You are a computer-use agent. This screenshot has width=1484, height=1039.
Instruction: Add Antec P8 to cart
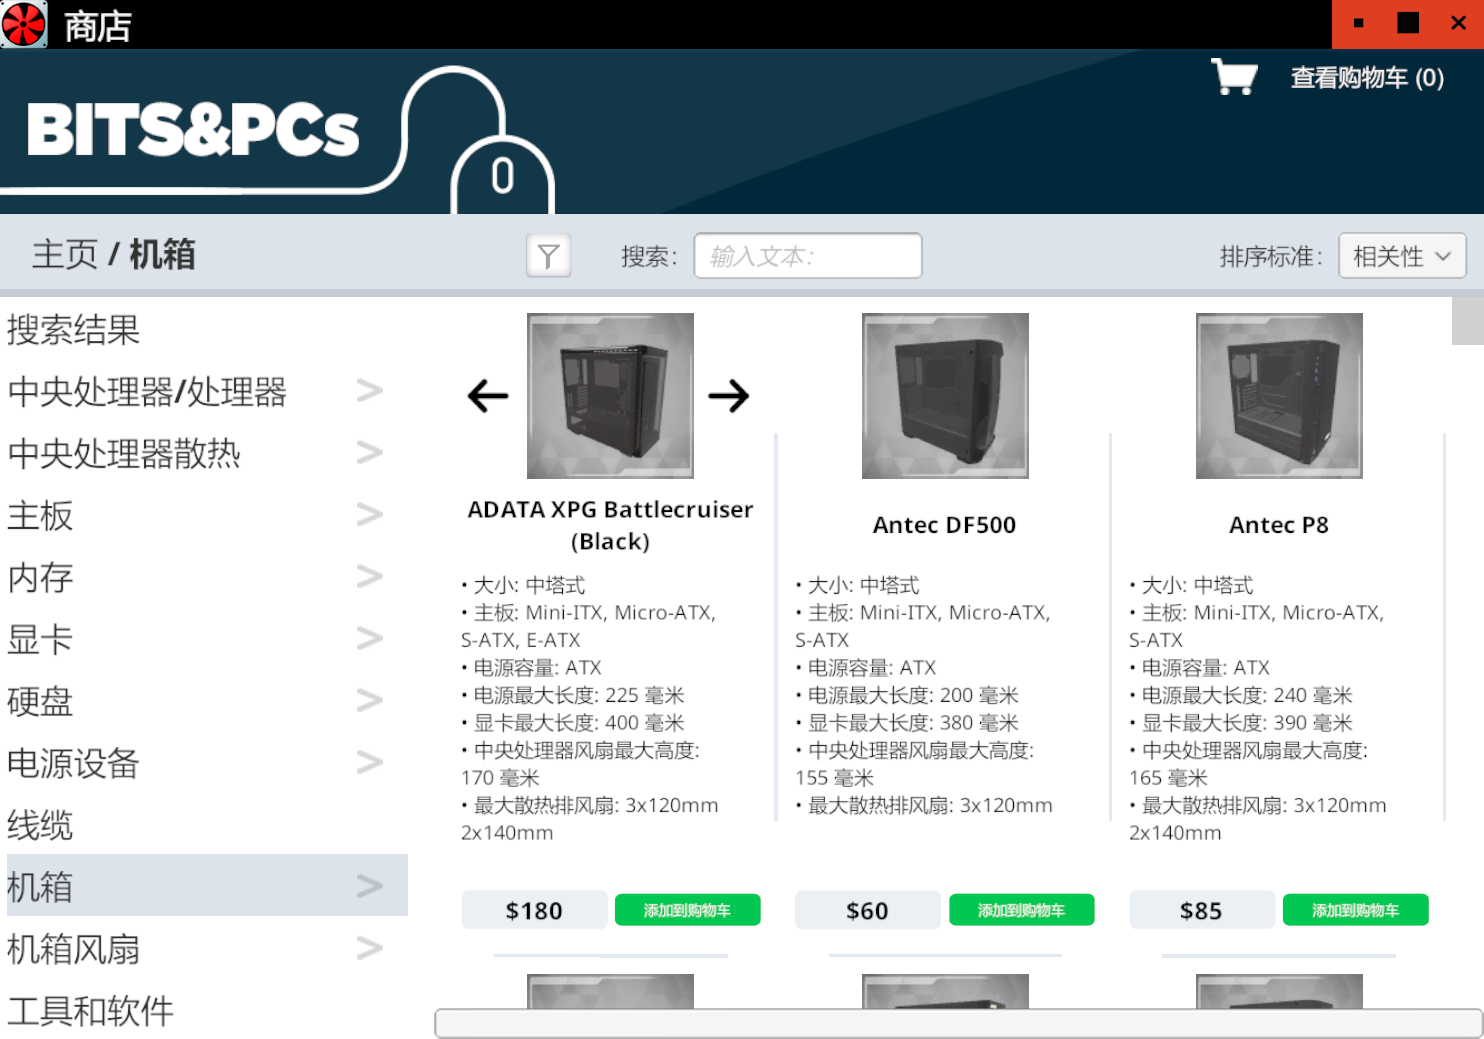(x=1355, y=910)
